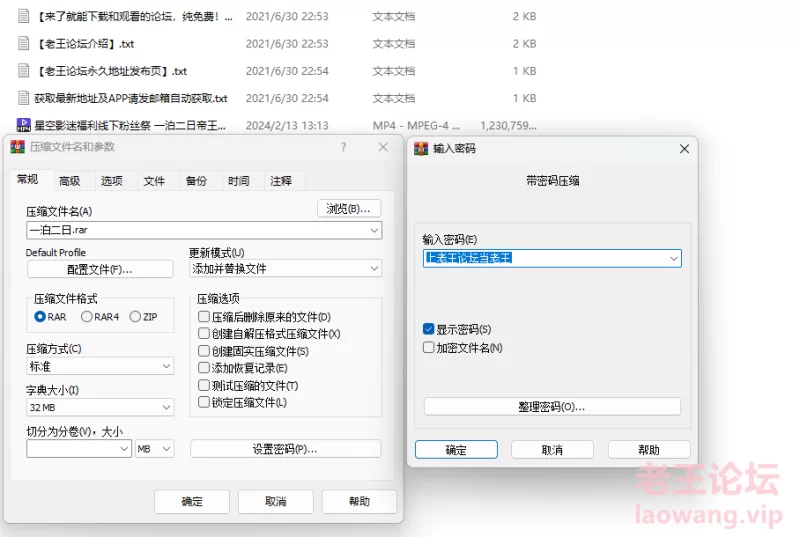800x537 pixels.
Task: Switch to the 备份 tab
Action: click(196, 181)
